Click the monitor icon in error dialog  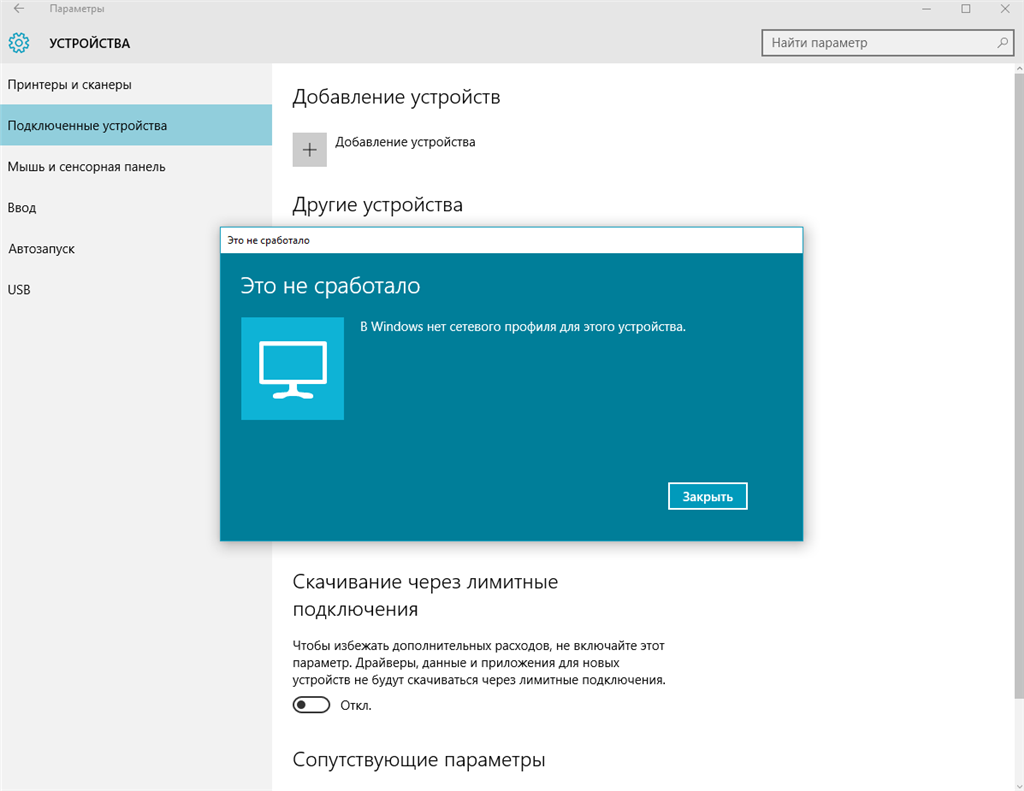293,368
